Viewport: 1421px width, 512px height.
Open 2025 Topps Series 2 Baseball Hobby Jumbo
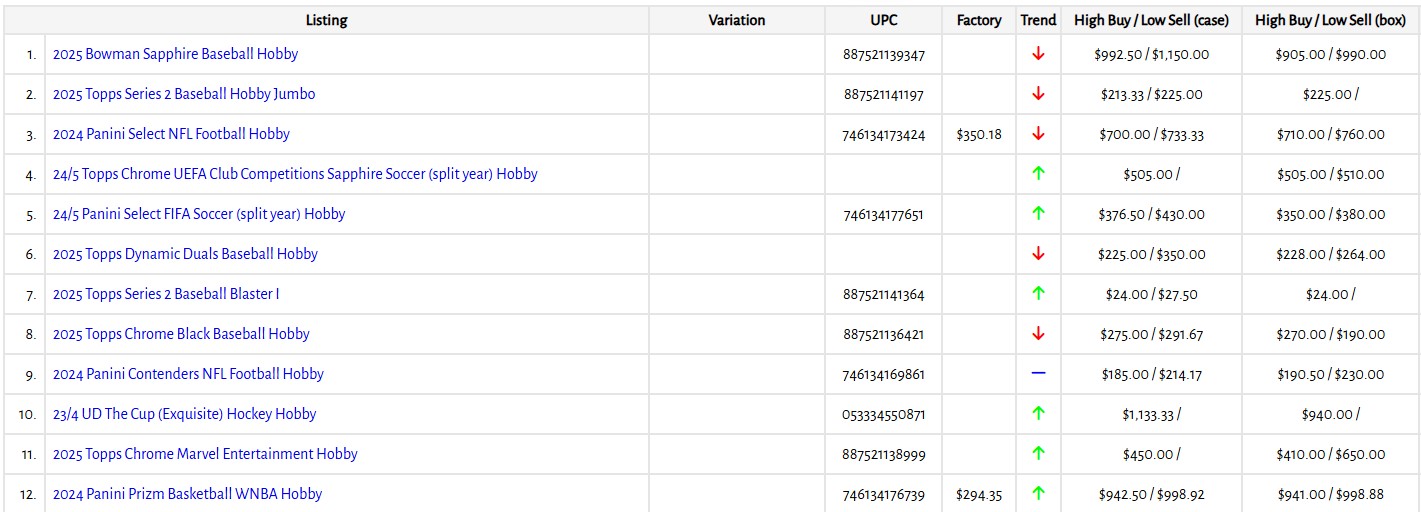(184, 94)
